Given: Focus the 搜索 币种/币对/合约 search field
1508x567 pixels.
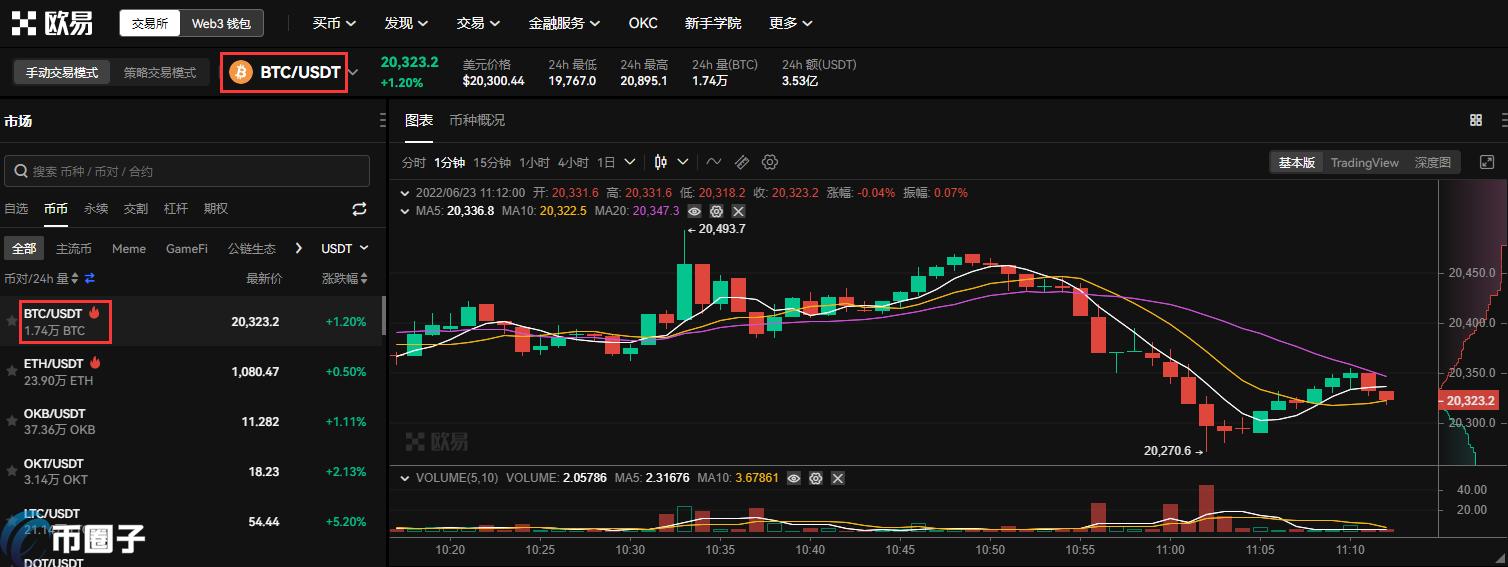Looking at the screenshot, I should click(x=187, y=171).
